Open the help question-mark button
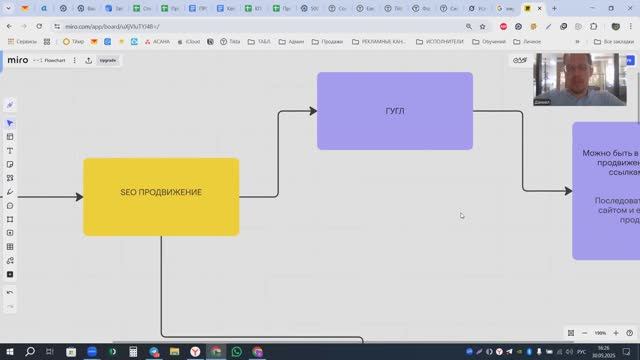This screenshot has height=360, width=640. [x=630, y=333]
